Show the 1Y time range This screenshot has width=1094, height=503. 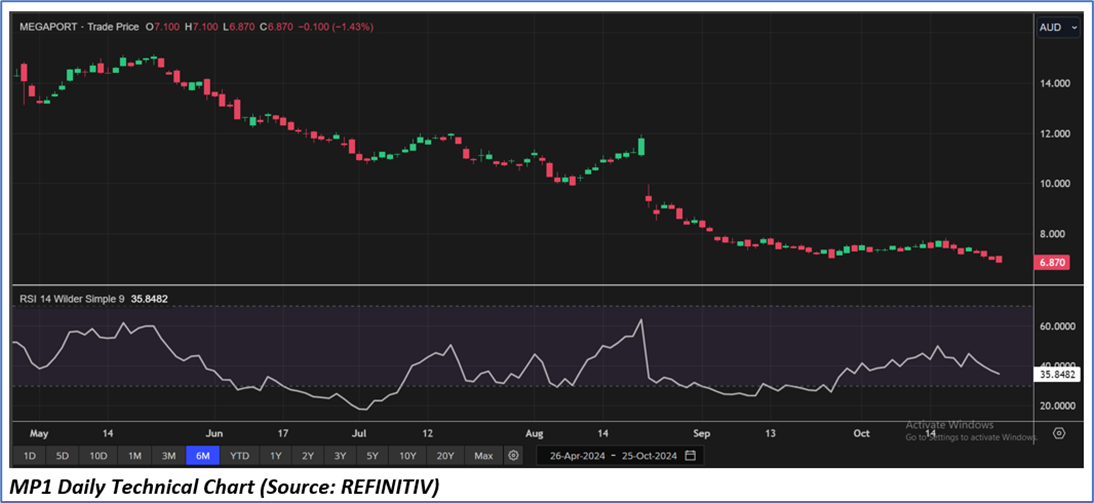pyautogui.click(x=275, y=455)
